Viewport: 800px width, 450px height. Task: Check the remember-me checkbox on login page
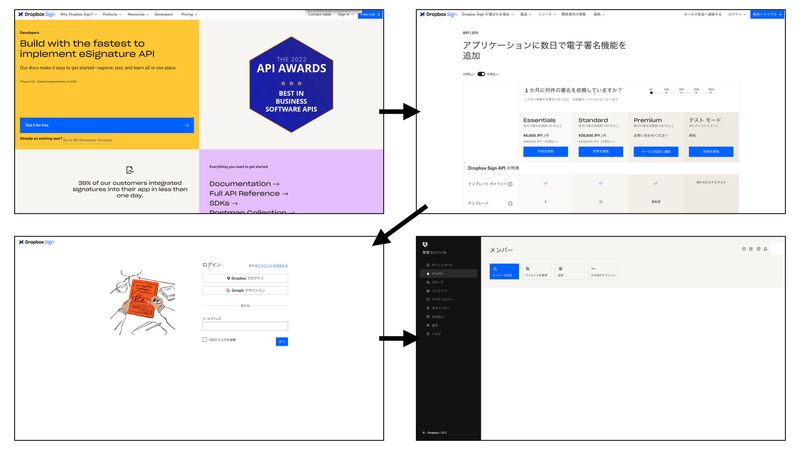click(x=205, y=339)
